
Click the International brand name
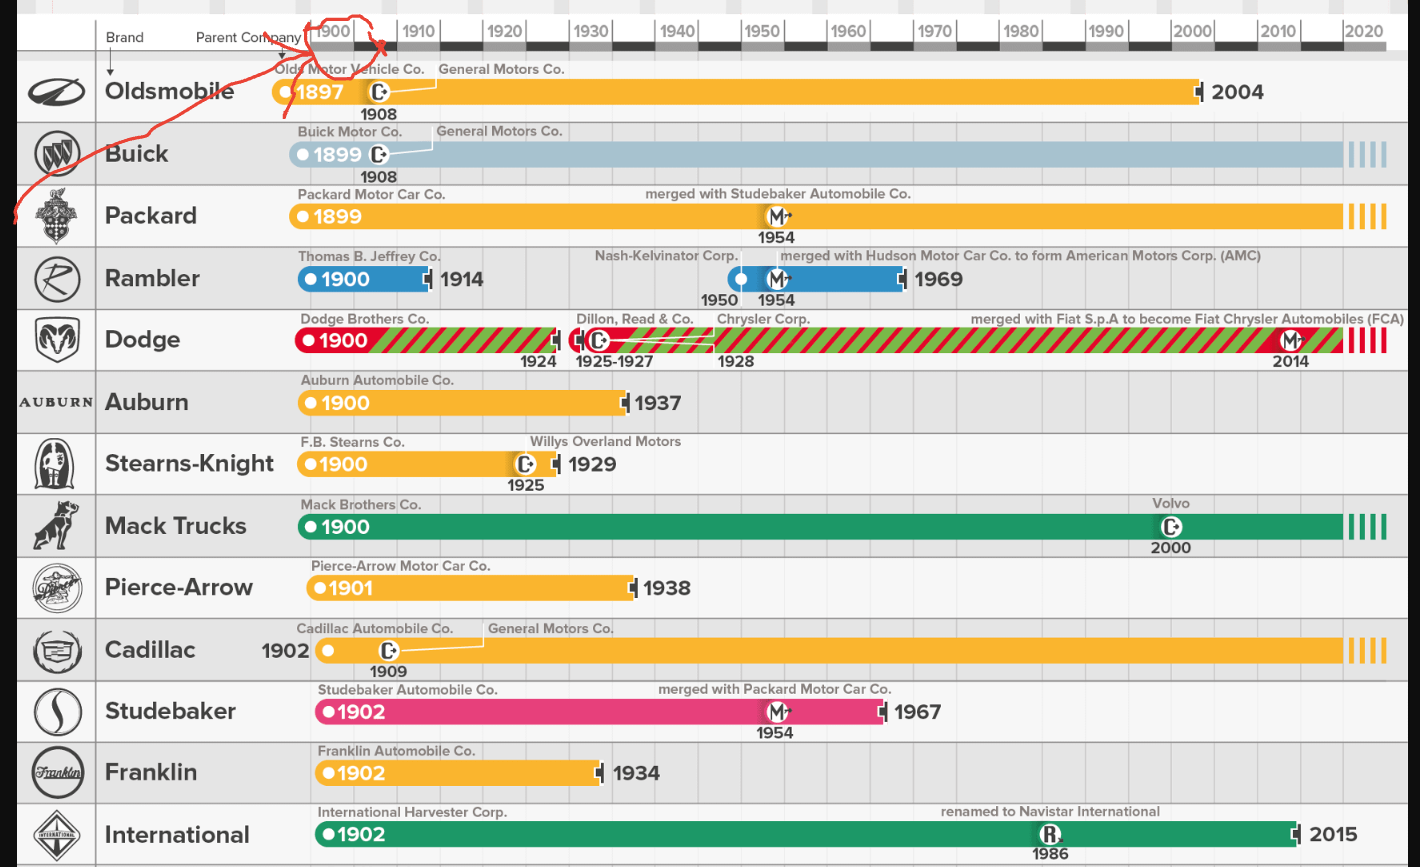coord(177,835)
